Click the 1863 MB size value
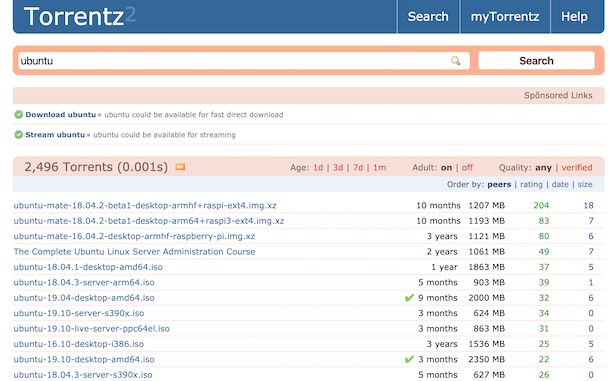 tap(486, 267)
